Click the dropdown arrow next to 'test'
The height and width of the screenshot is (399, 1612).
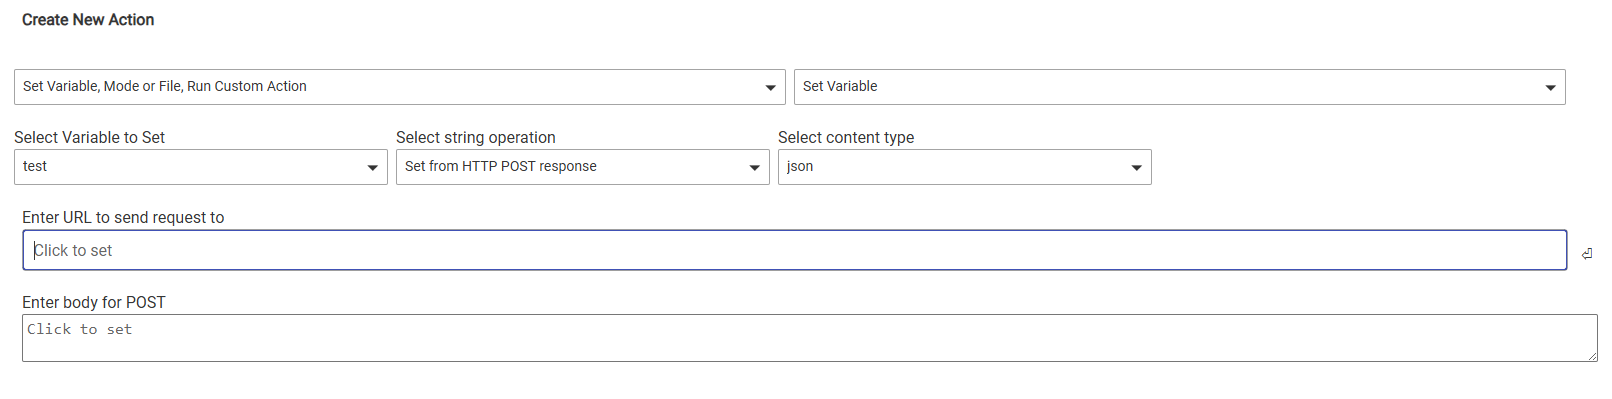[x=372, y=168]
